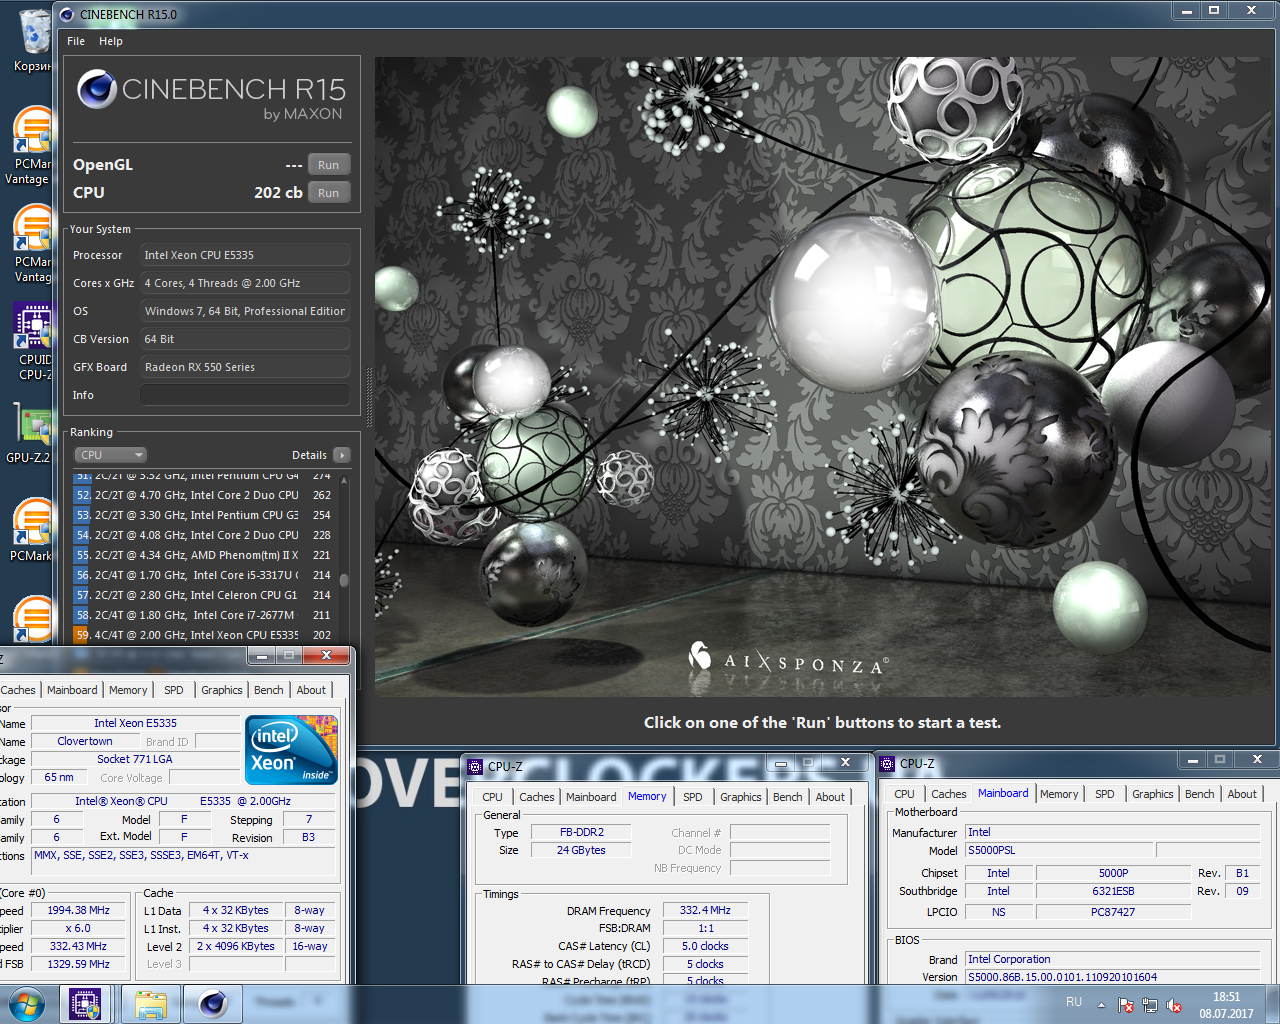This screenshot has width=1280, height=1024.
Task: Open About tab in left CPU-Z window
Action: tap(311, 690)
